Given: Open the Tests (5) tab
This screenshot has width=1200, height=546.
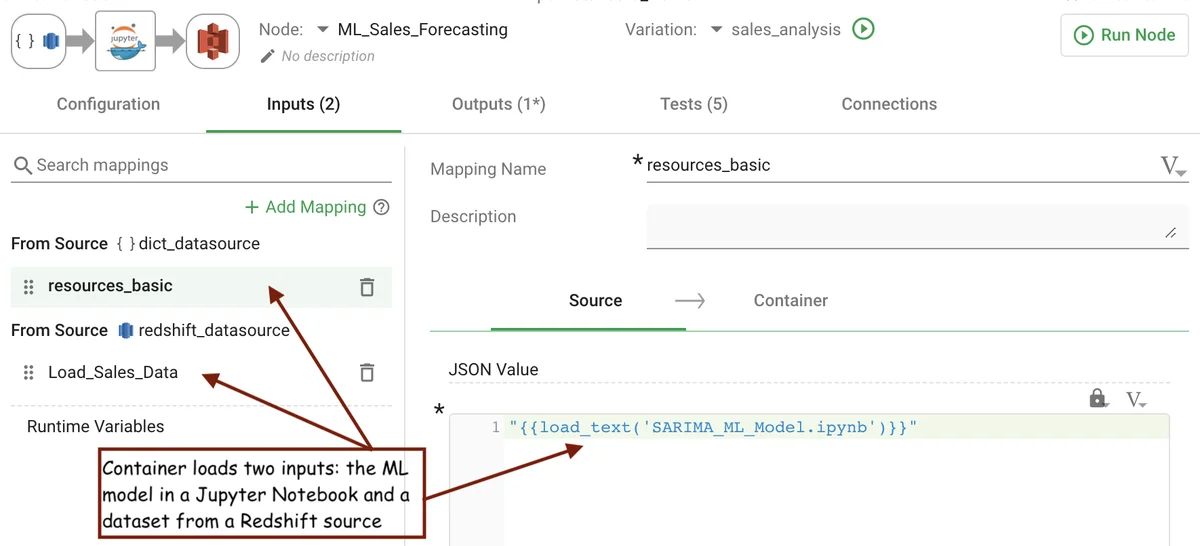Looking at the screenshot, I should 694,104.
